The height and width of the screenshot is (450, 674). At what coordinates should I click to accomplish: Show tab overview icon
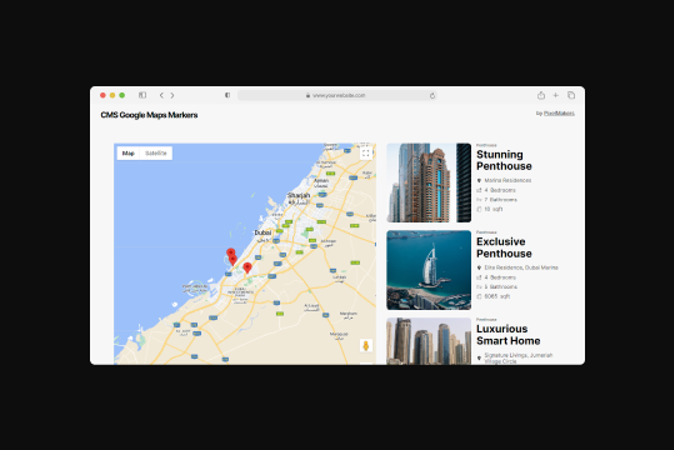point(571,95)
